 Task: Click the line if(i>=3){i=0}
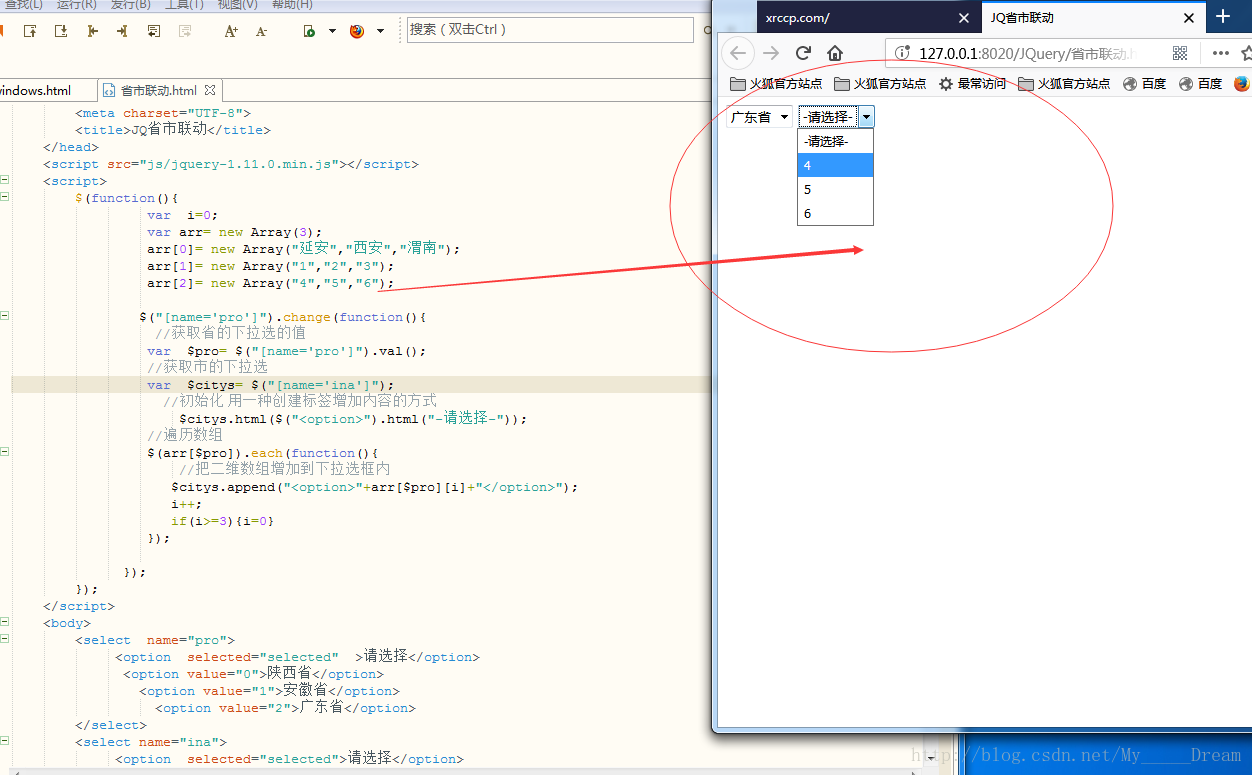click(222, 521)
